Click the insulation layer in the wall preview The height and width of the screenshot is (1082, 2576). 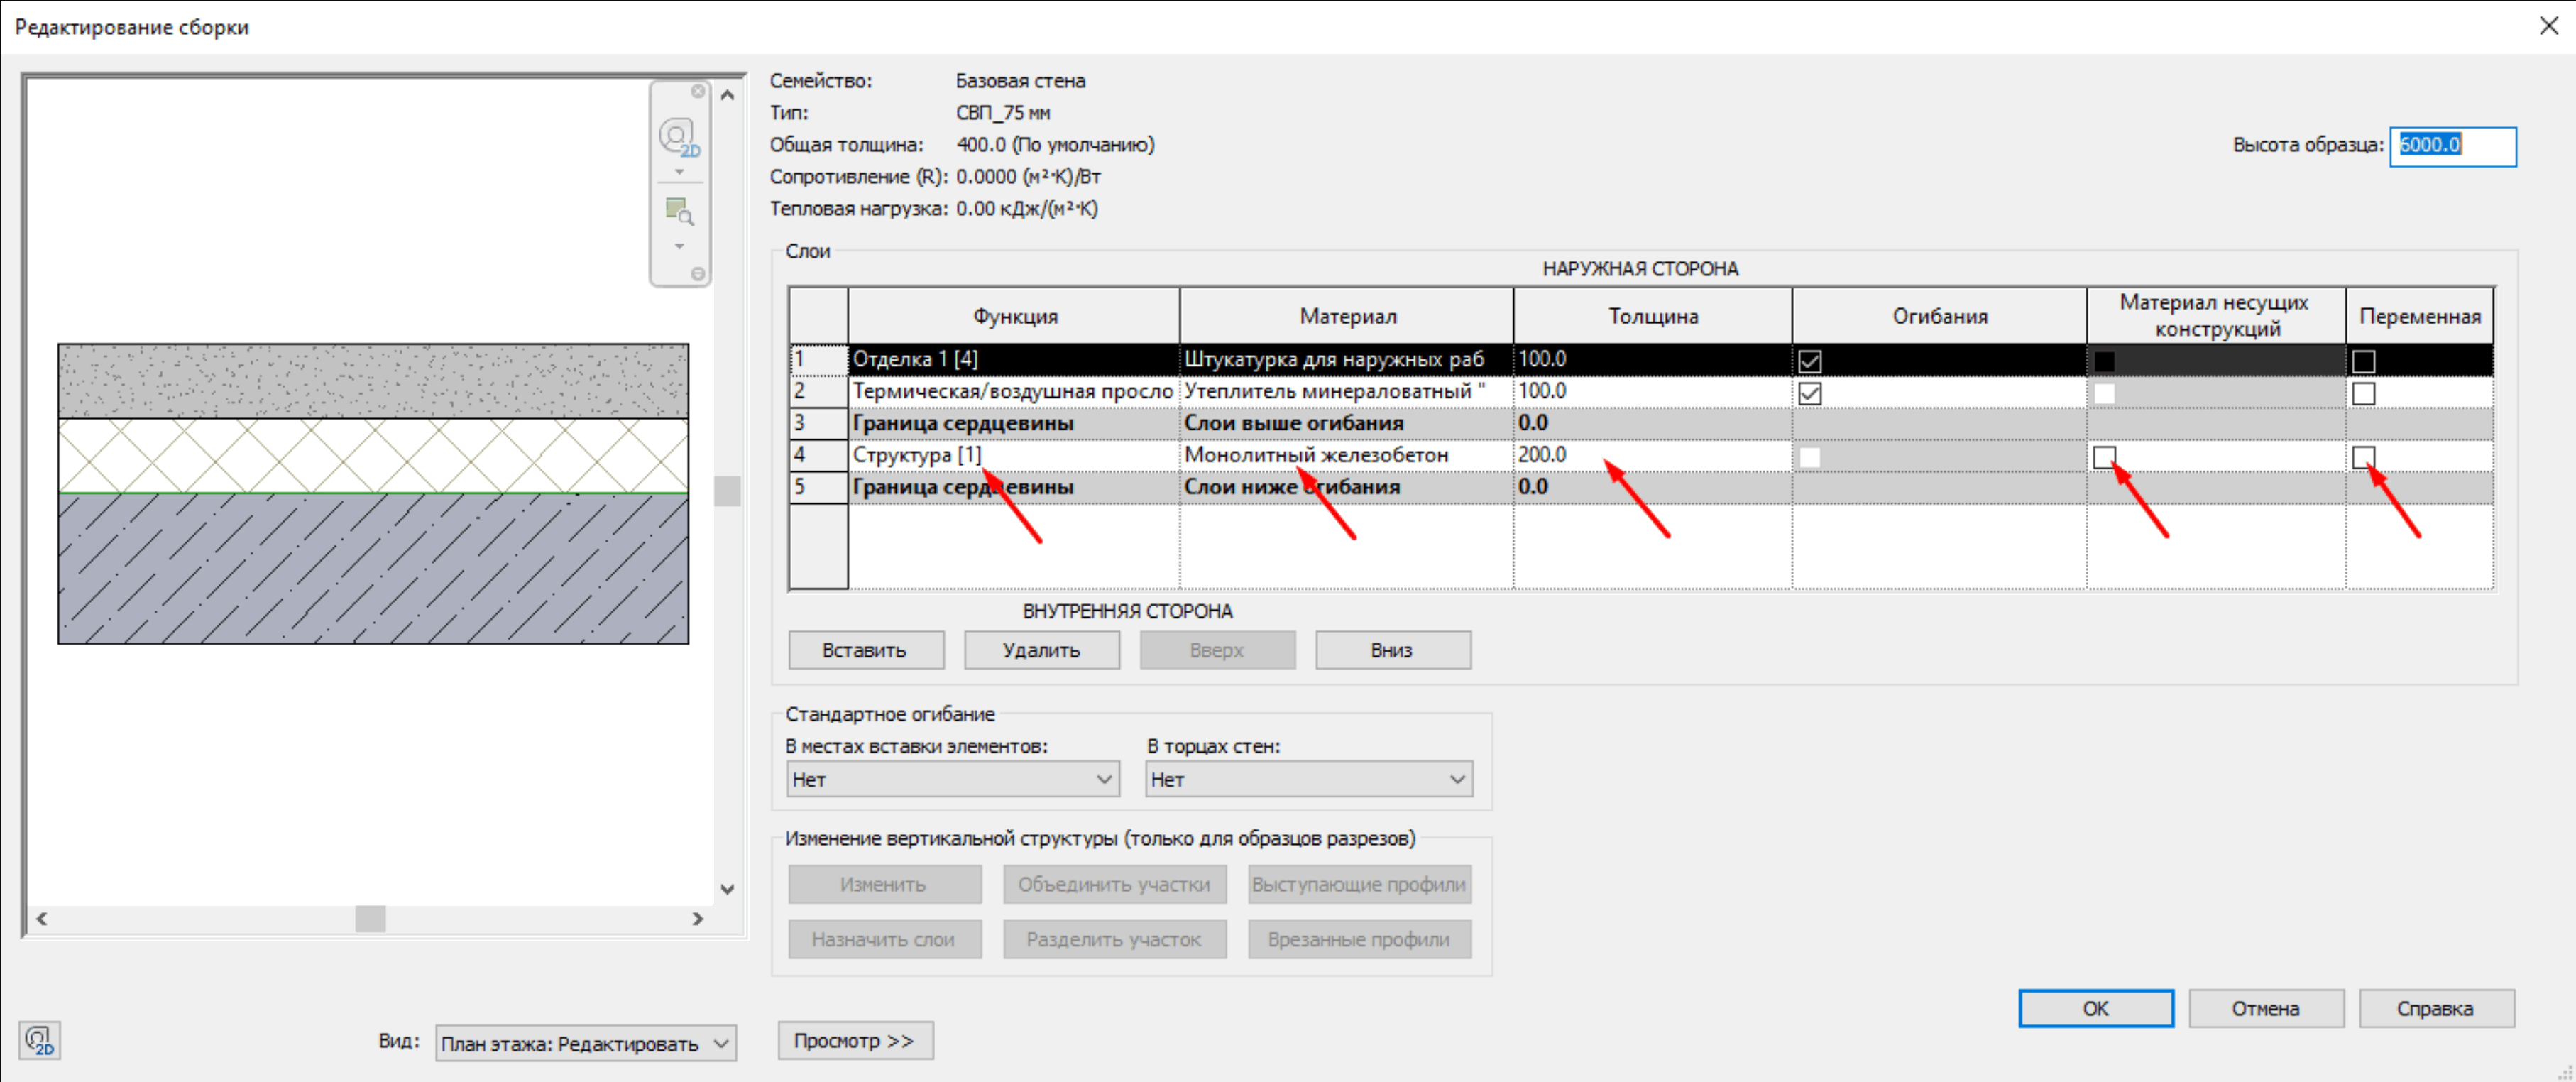coord(373,455)
